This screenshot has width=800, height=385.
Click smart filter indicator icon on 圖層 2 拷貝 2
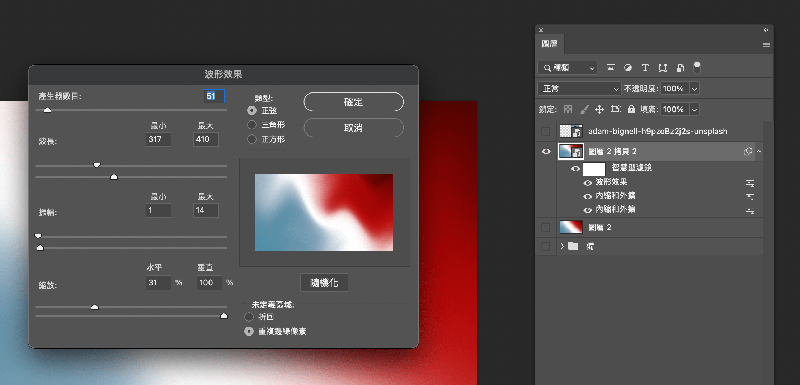tap(748, 151)
